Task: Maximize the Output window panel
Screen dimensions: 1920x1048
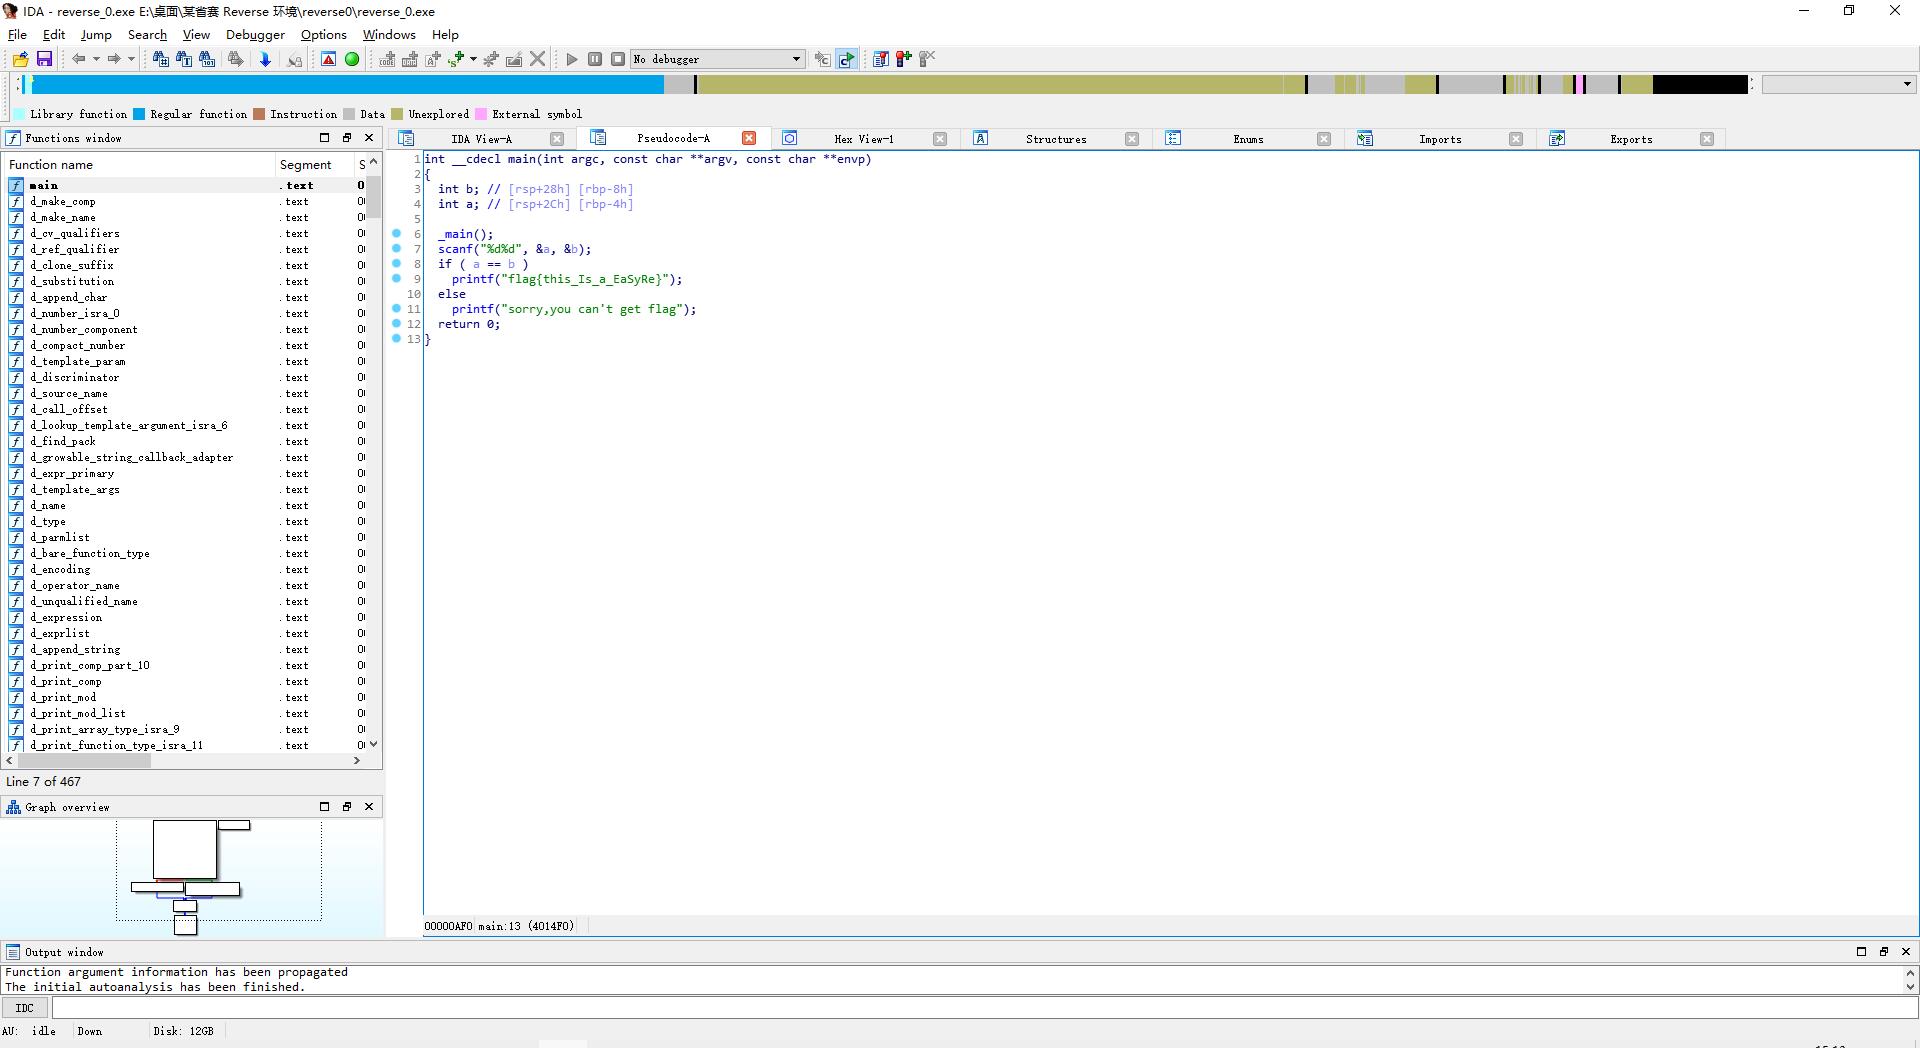Action: click(x=1861, y=952)
